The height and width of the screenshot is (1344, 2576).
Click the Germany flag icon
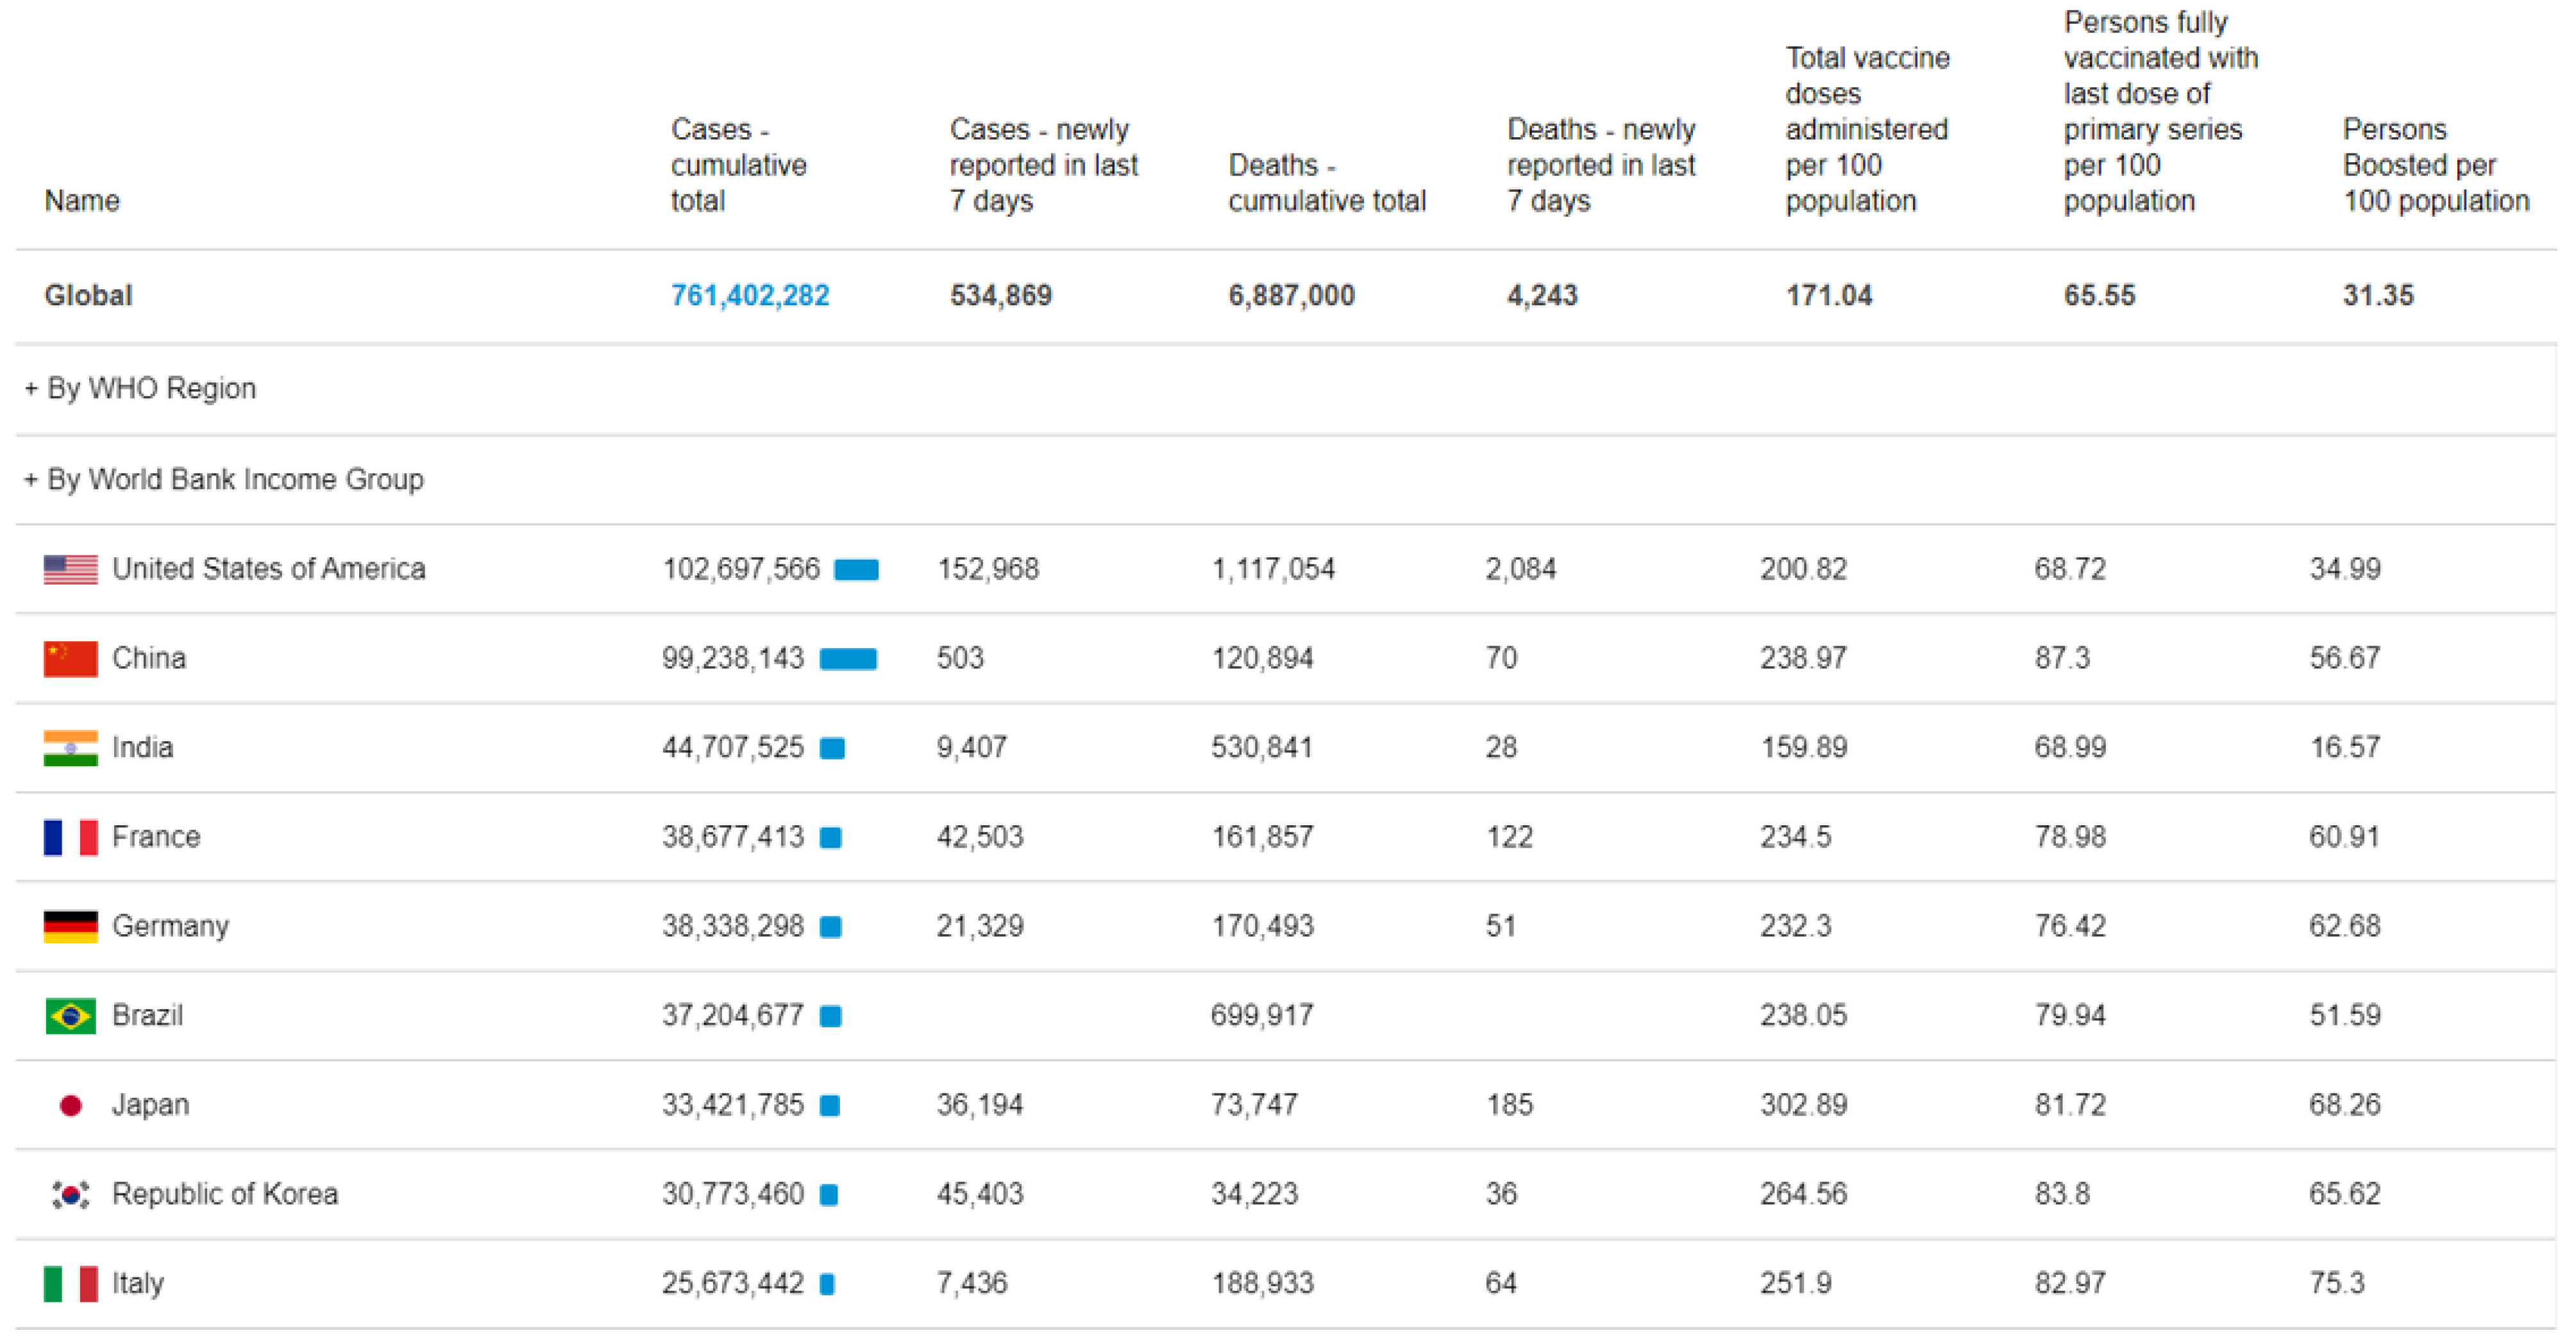point(70,926)
